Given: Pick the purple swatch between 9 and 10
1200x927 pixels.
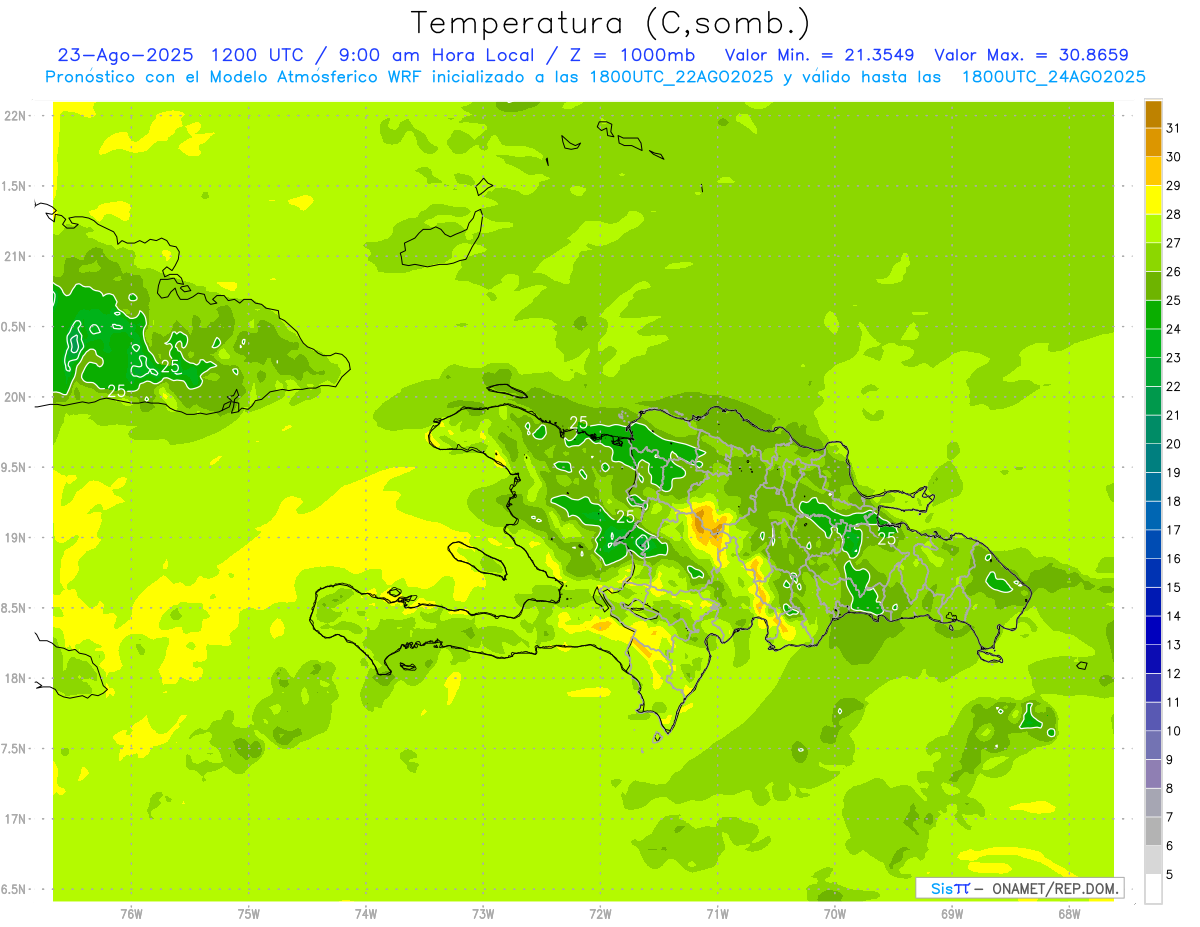Looking at the screenshot, I should pos(1153,746).
